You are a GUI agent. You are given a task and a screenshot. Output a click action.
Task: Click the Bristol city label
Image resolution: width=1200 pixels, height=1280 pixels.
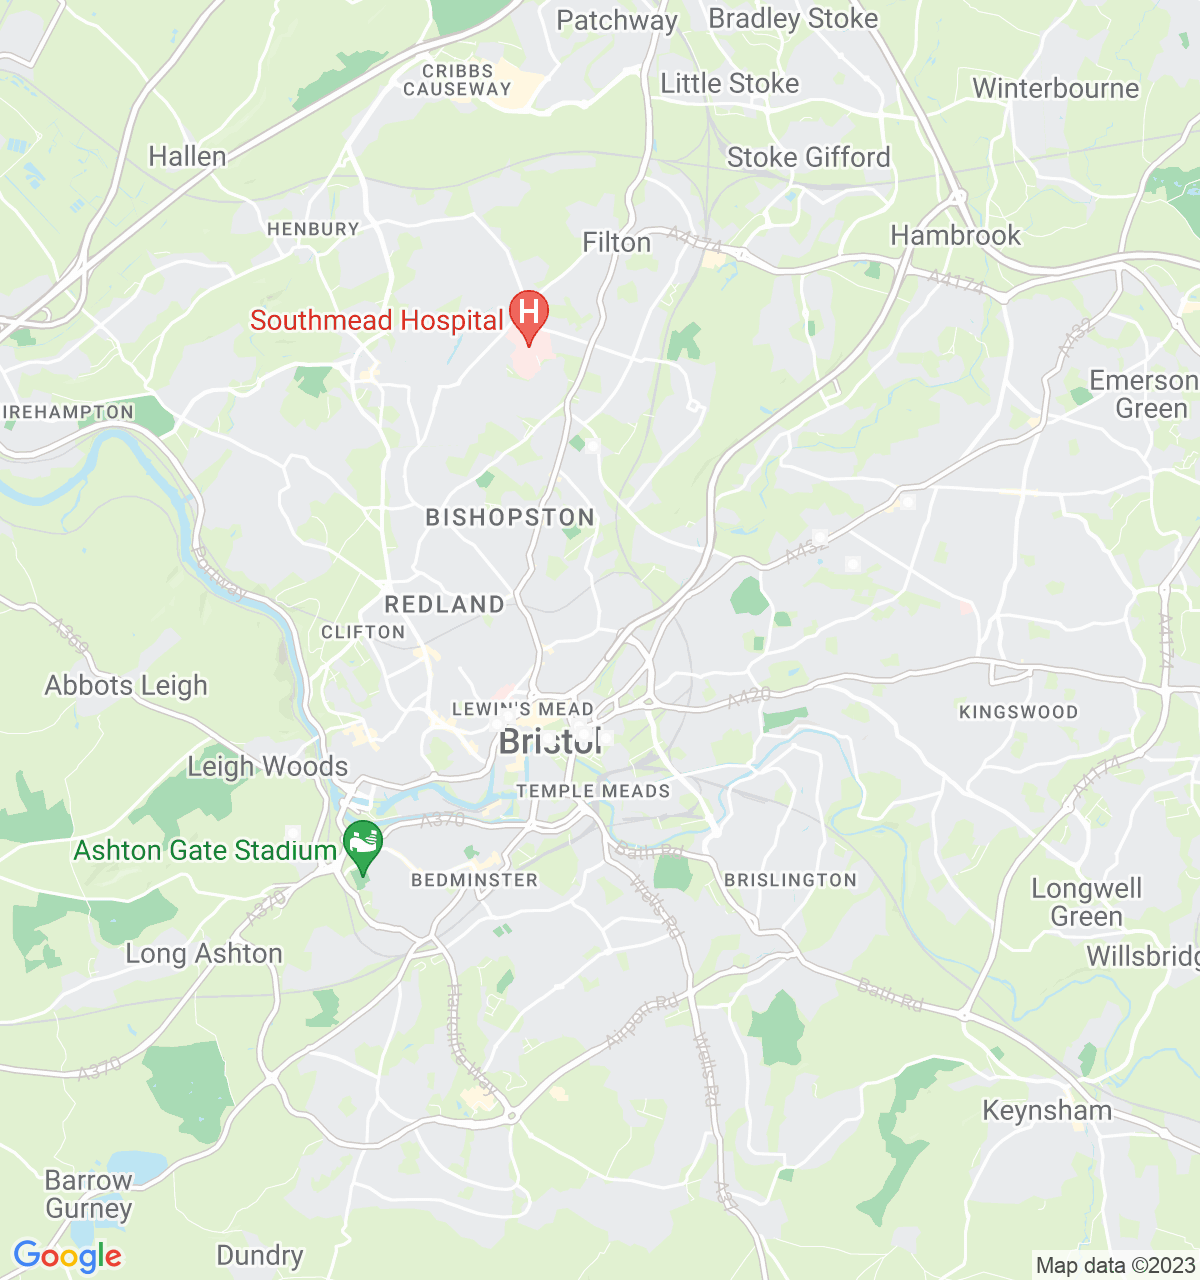point(550,741)
